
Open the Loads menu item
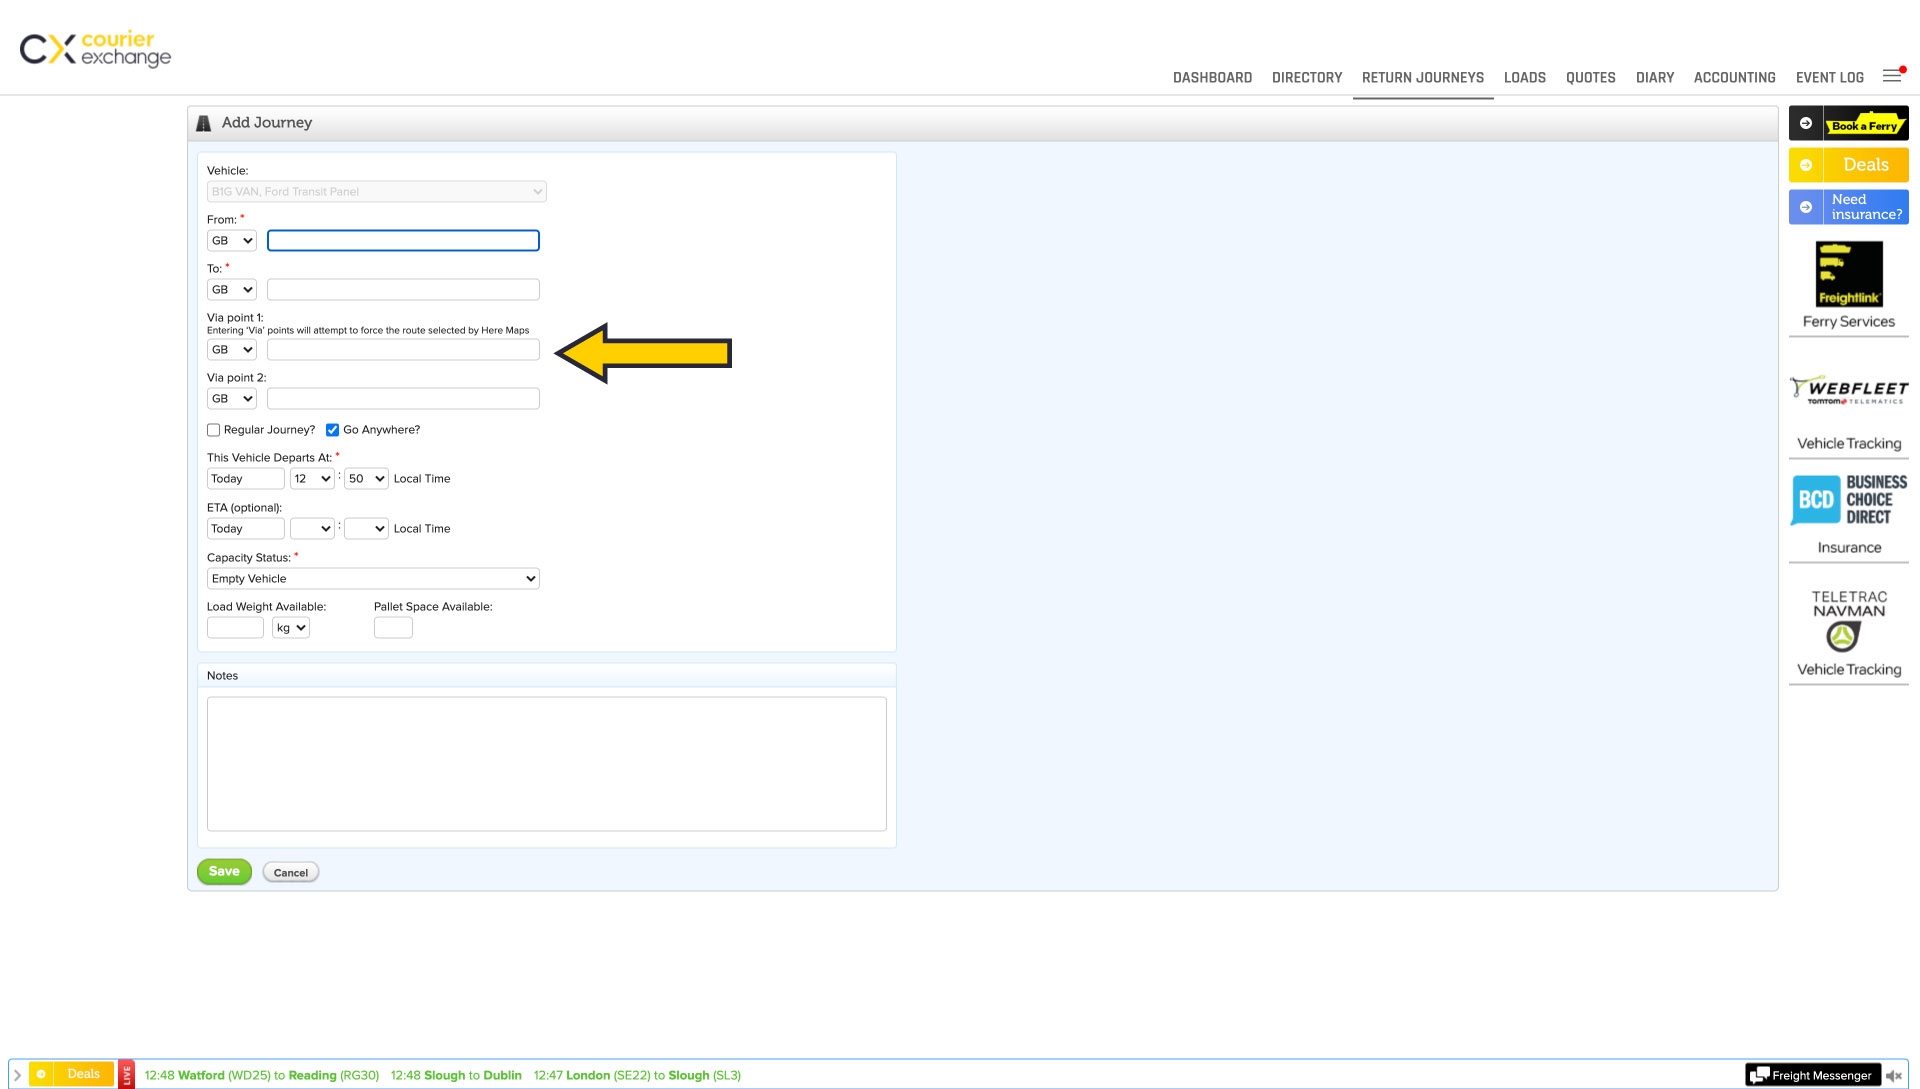point(1524,77)
